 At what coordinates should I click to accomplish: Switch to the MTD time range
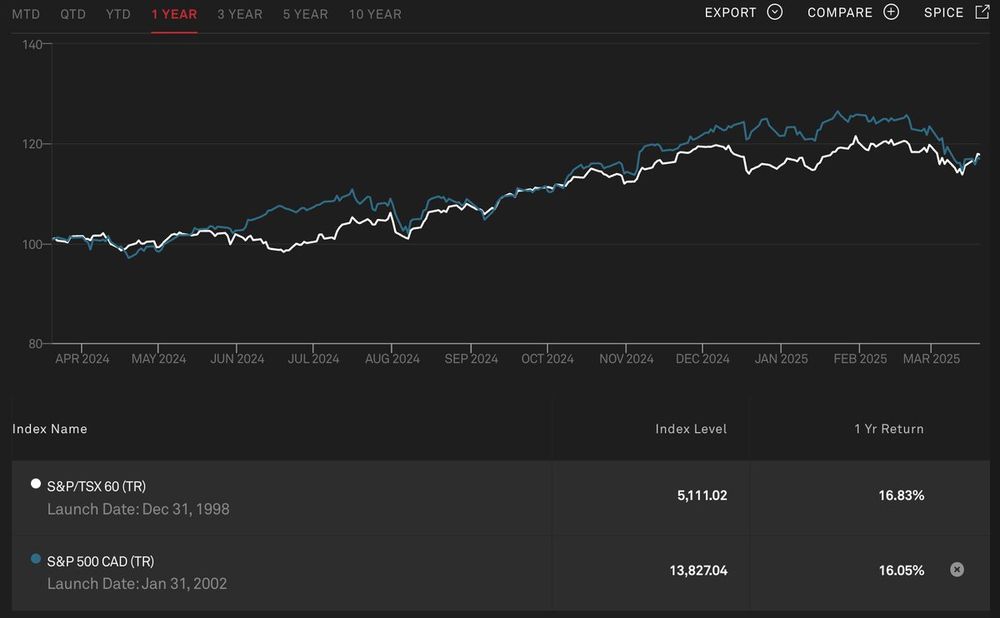pyautogui.click(x=26, y=14)
